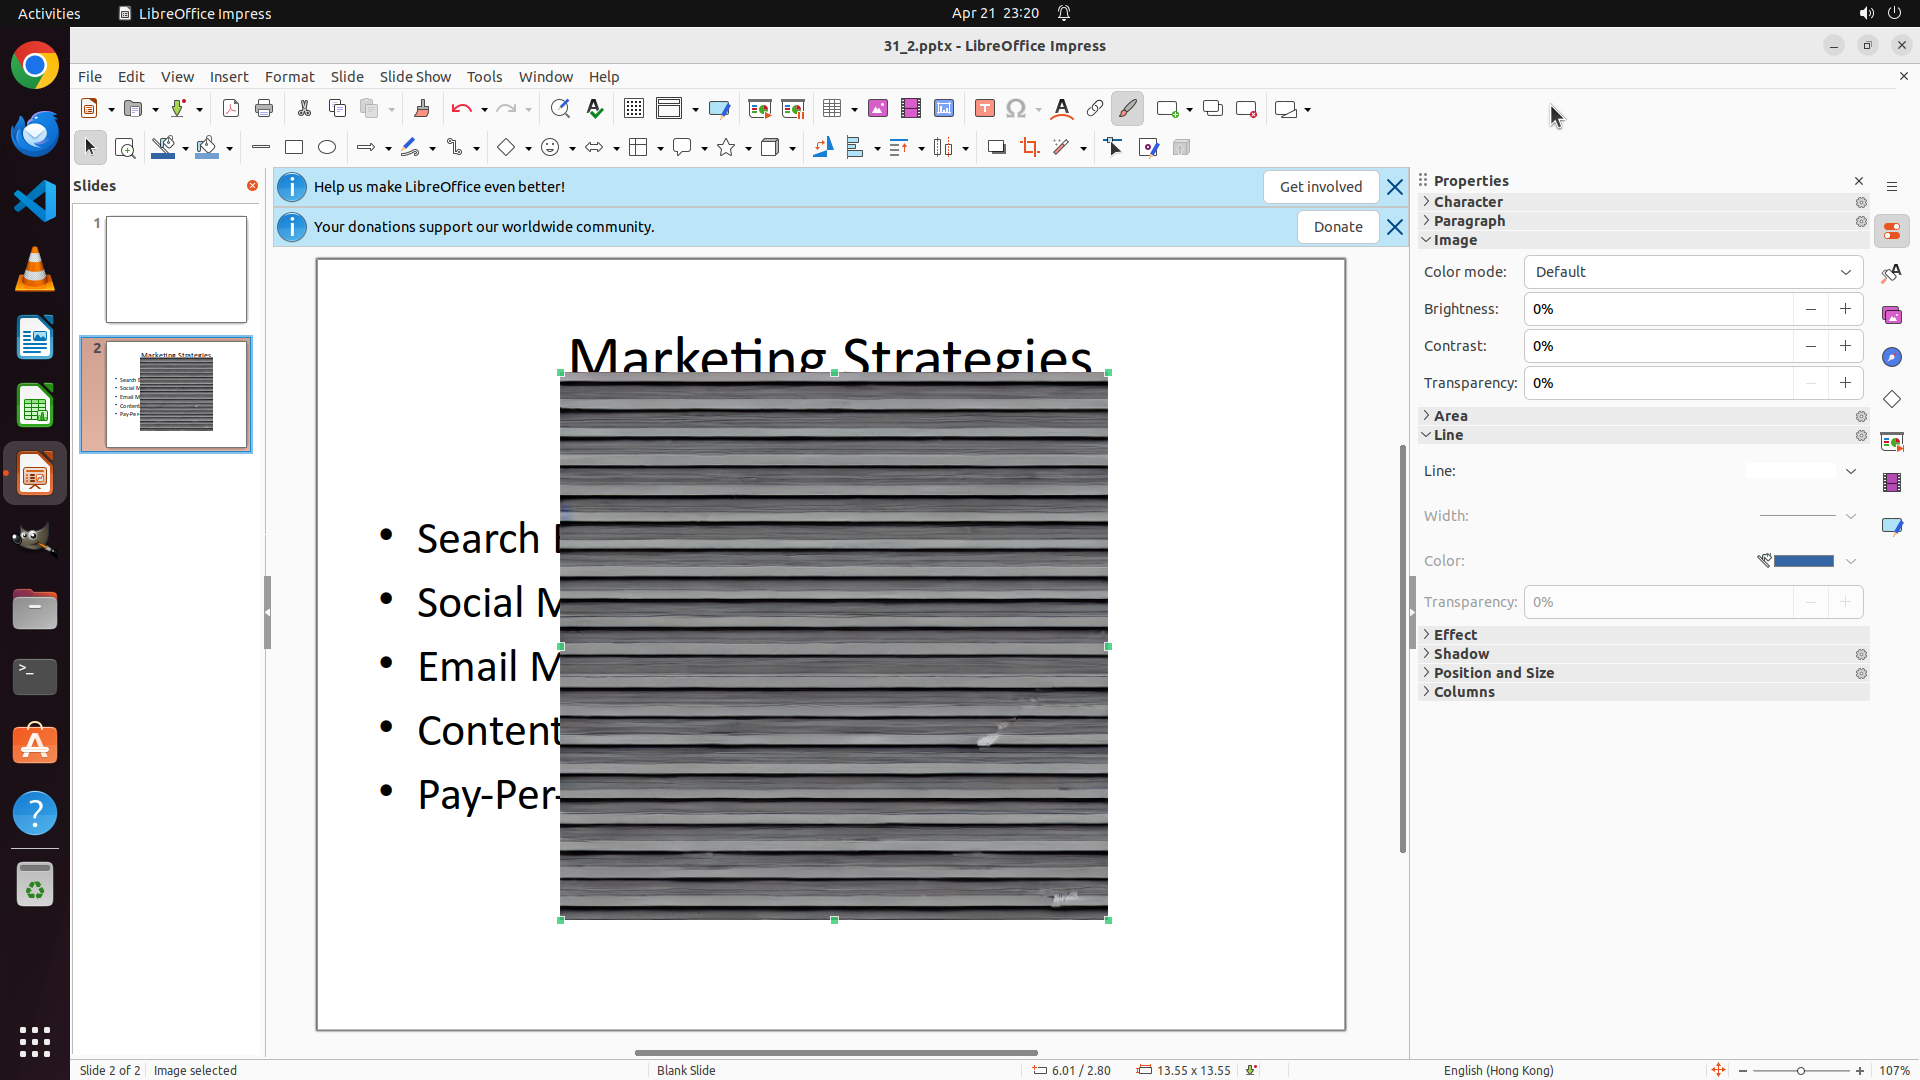Open the Slide Show menu
1920x1080 pixels.
pos(415,77)
